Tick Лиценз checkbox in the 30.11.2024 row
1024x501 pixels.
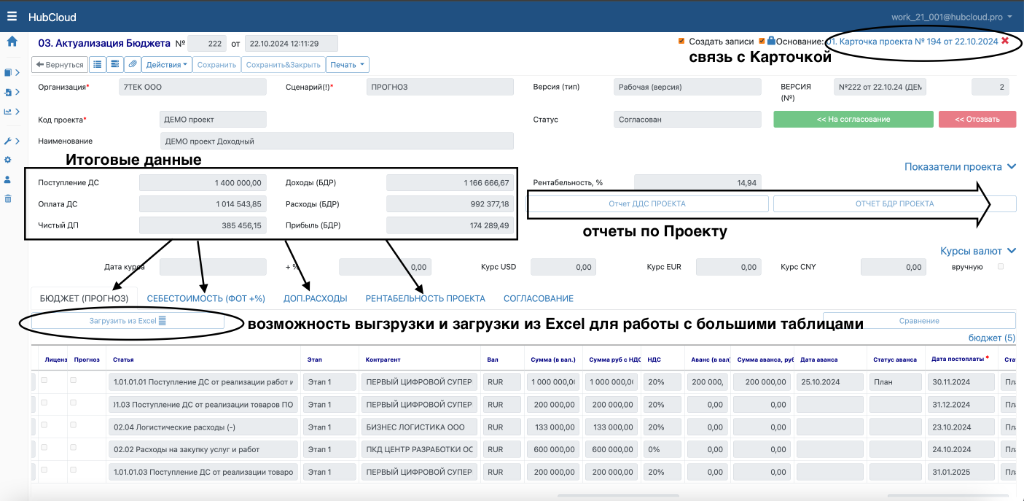(44, 380)
